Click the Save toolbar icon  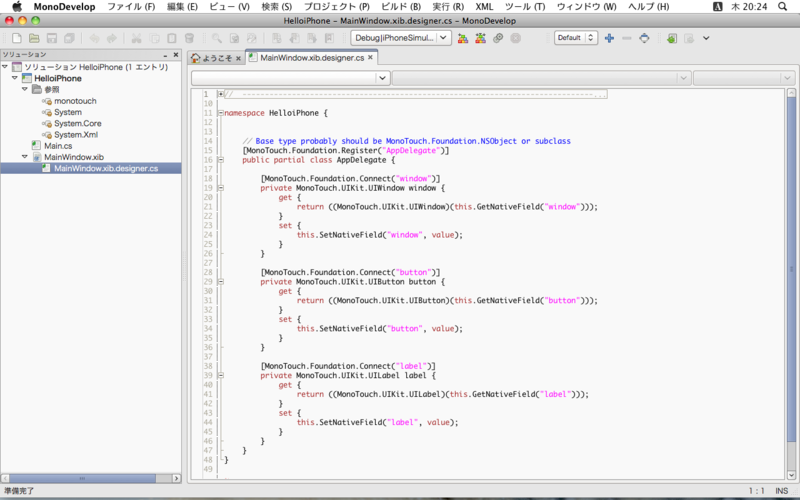(x=52, y=38)
